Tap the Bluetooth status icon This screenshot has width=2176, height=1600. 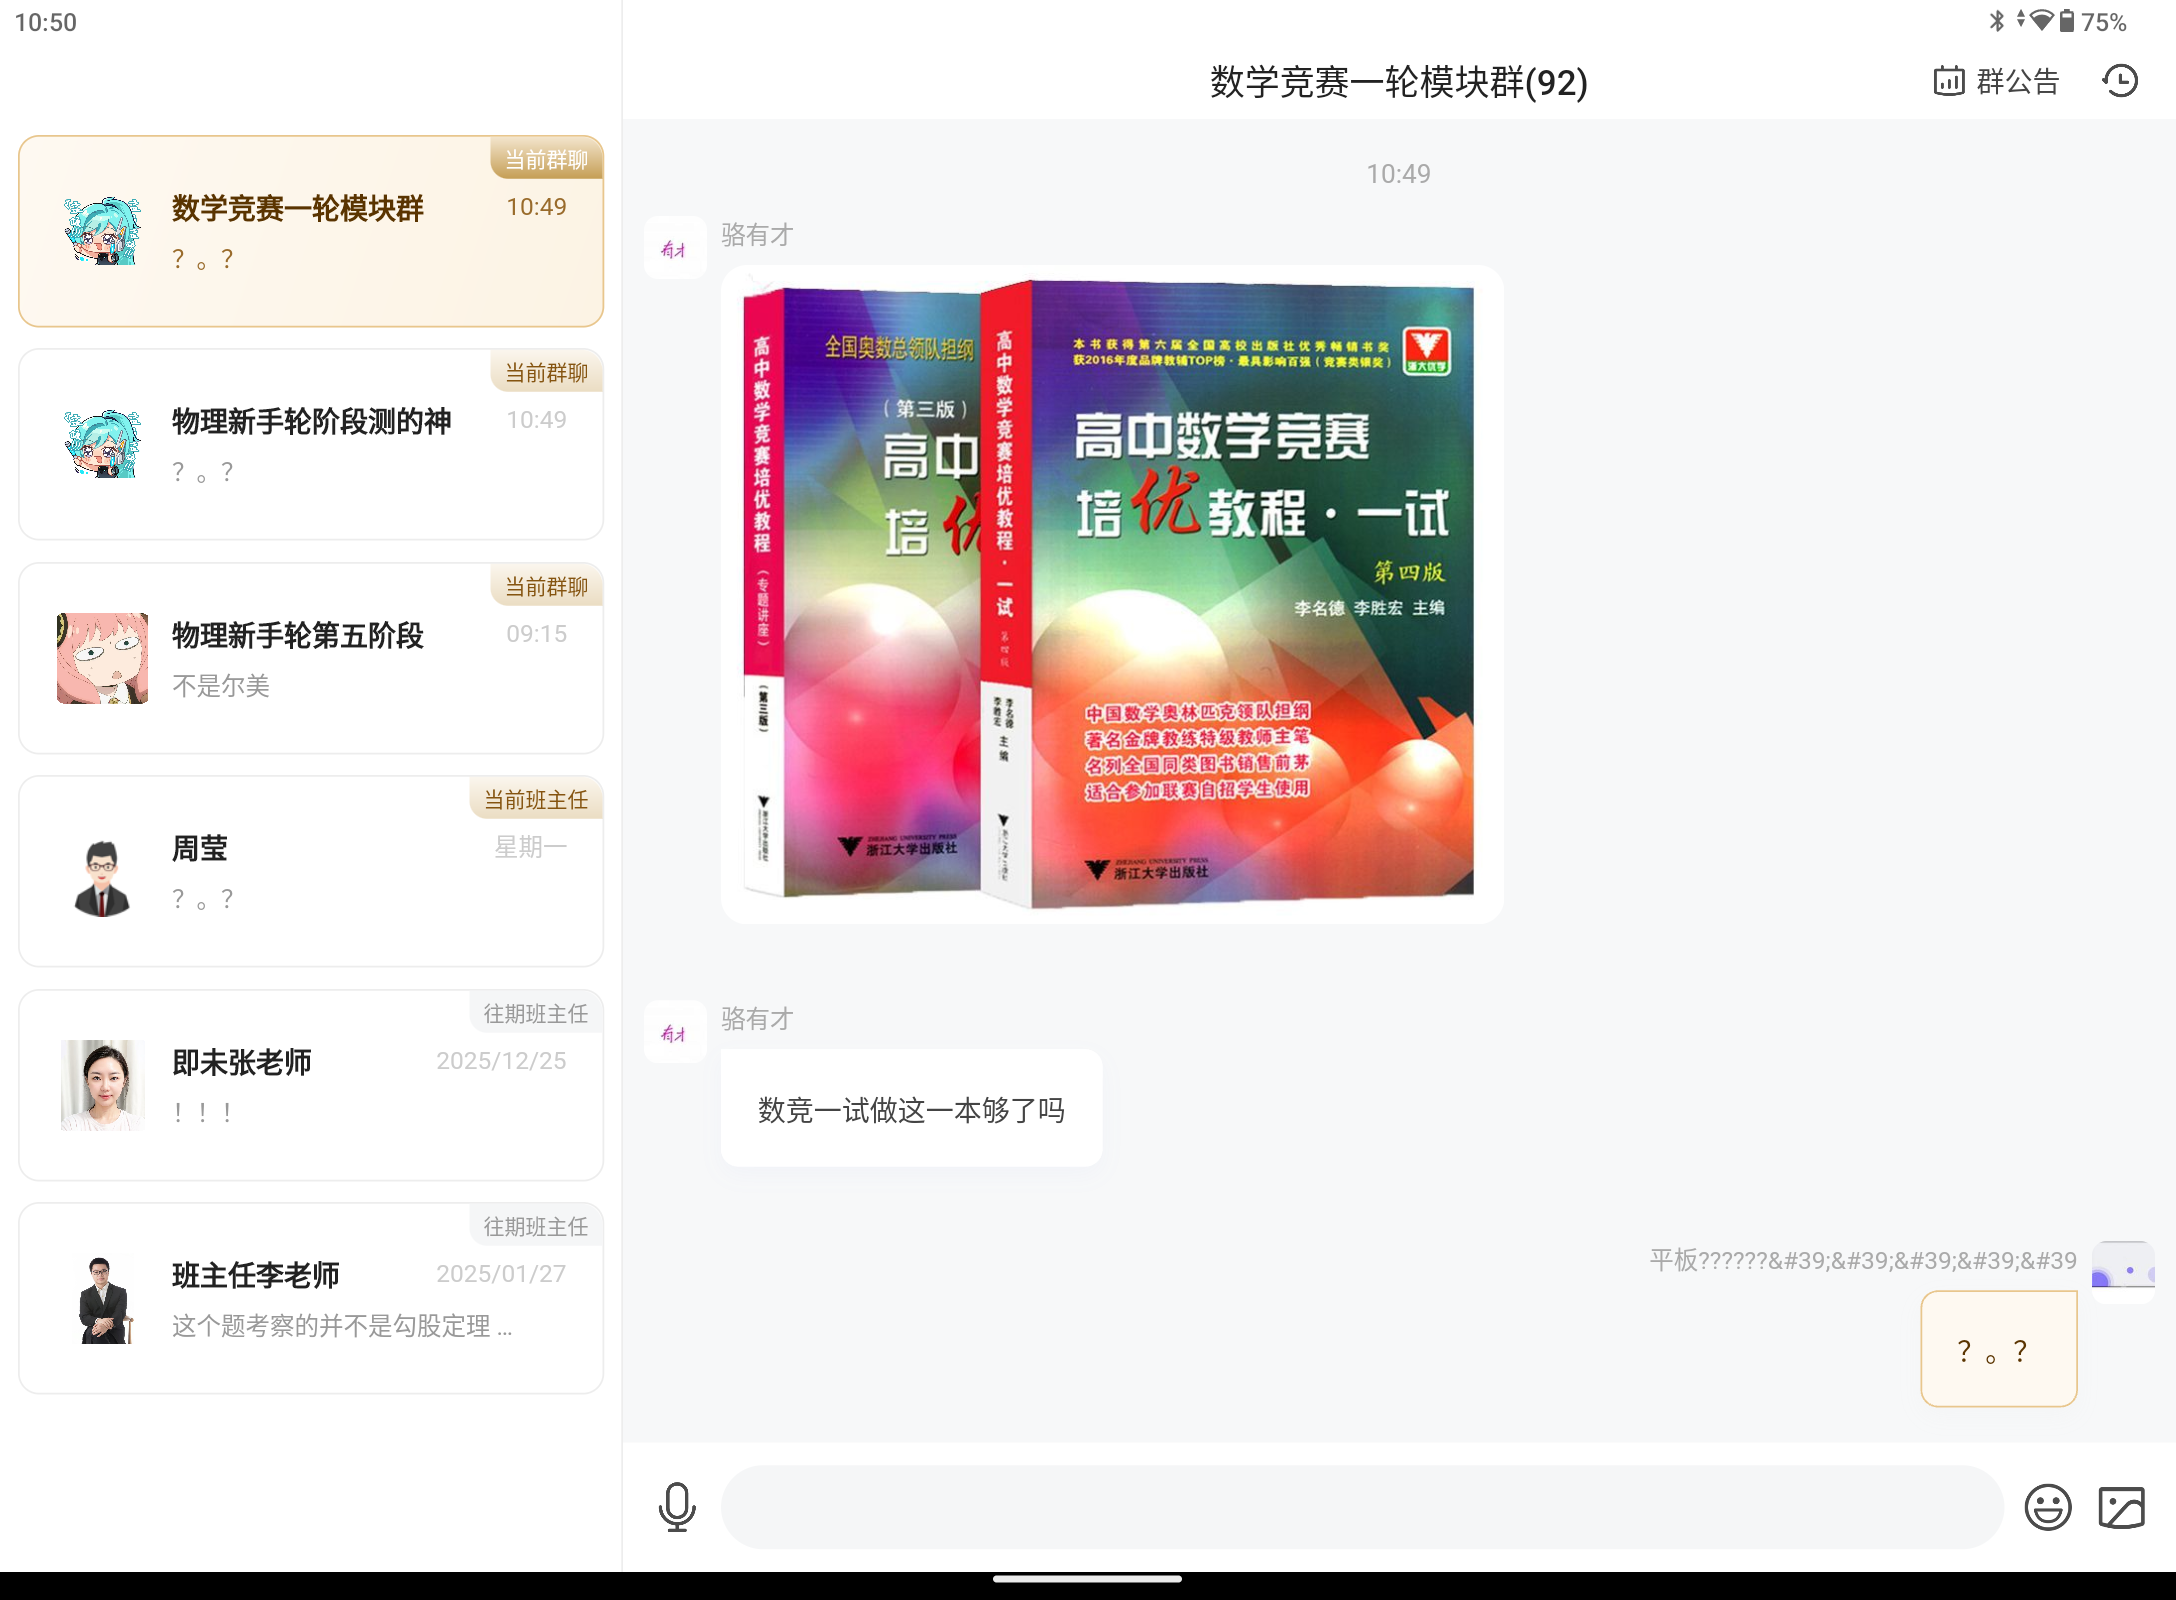1997,21
